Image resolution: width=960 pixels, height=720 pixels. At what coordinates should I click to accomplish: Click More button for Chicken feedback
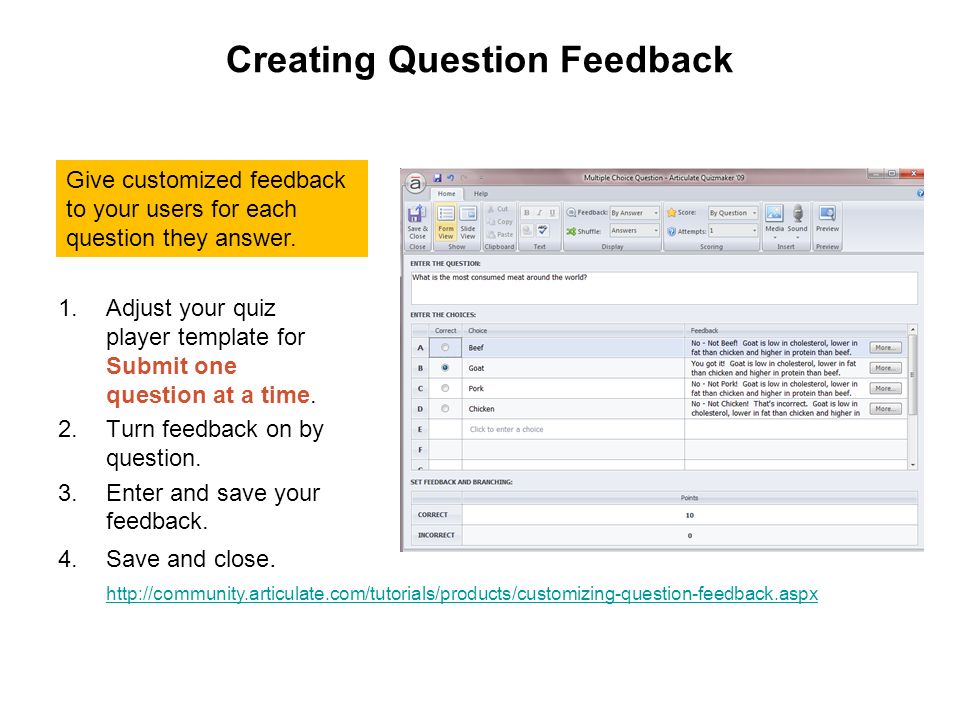[x=885, y=408]
